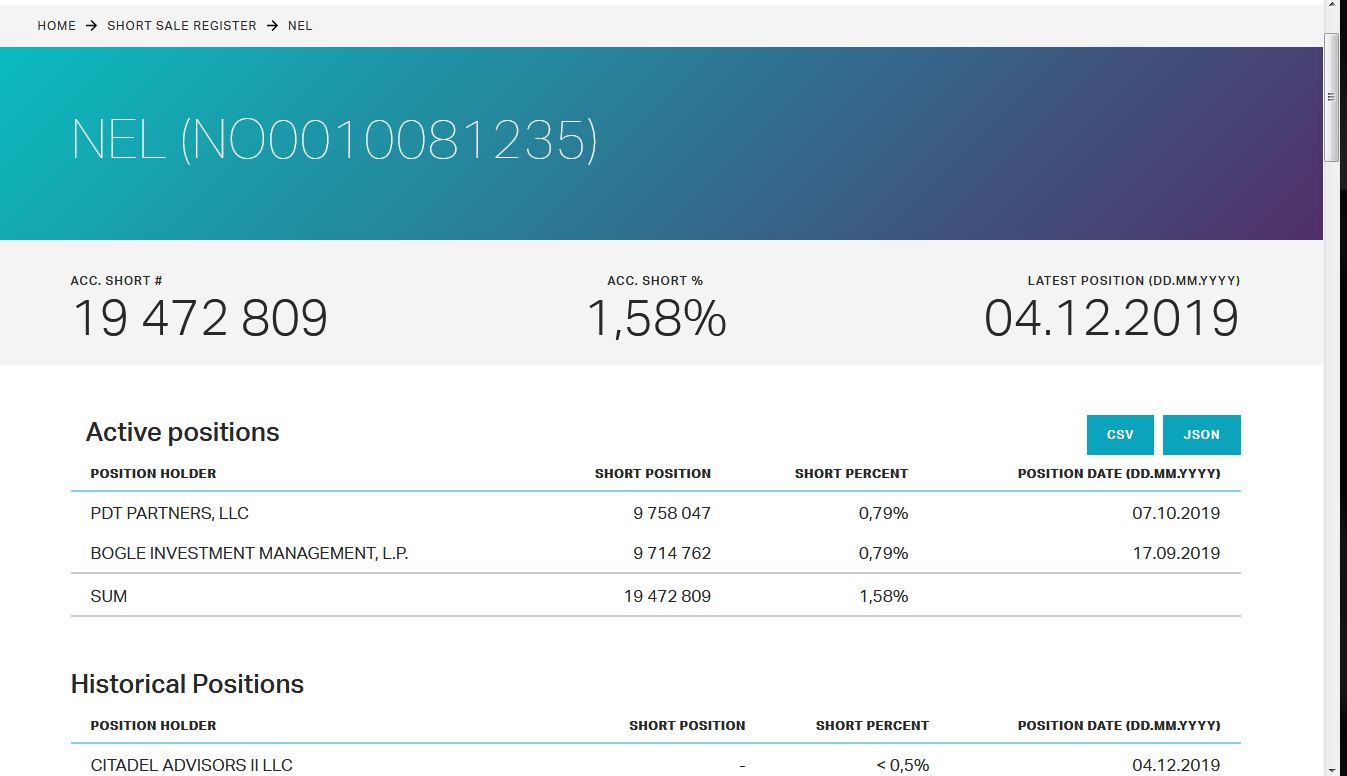Open the SHORT SALE REGISTER breadcrumb
1347x776 pixels.
point(182,26)
